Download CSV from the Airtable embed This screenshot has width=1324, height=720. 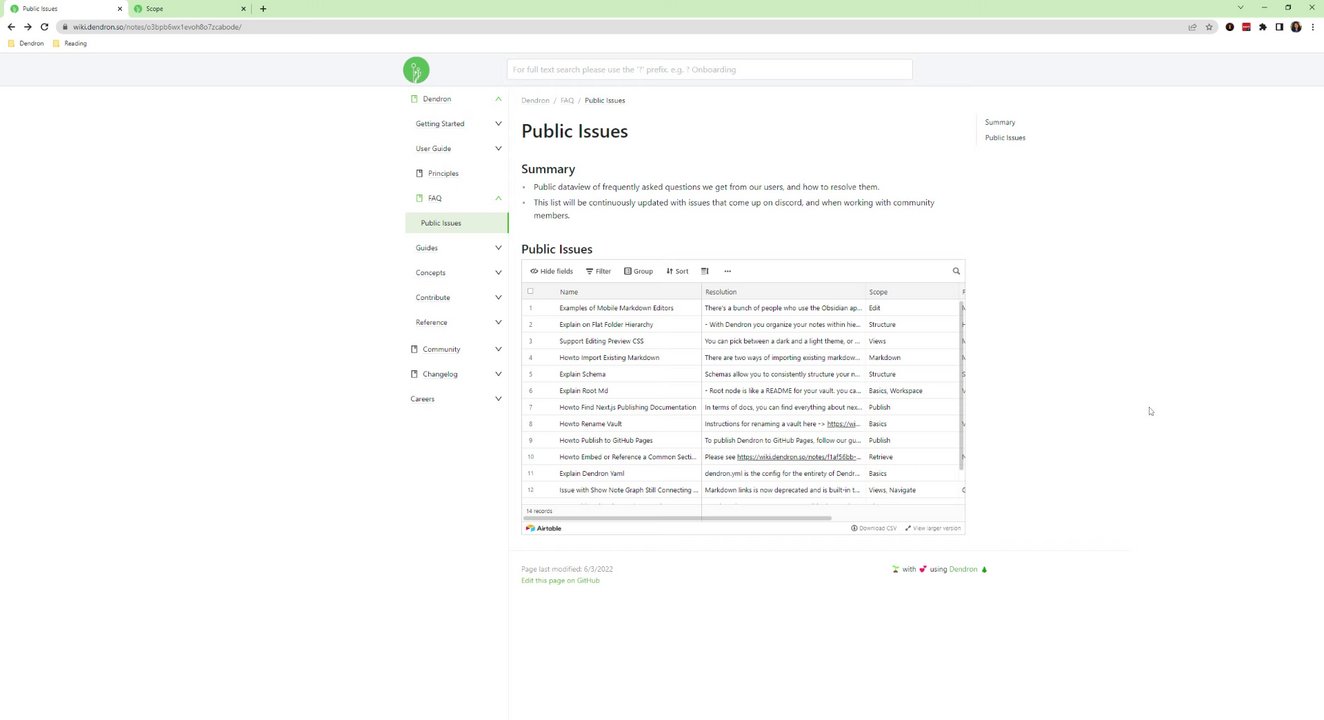pyautogui.click(x=874, y=528)
